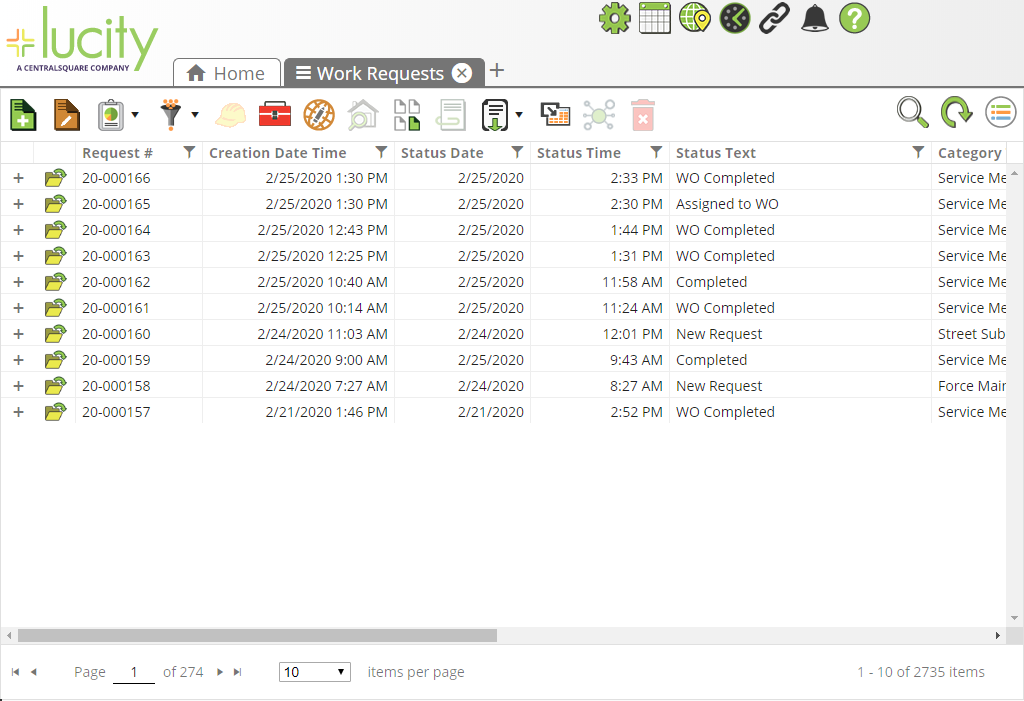1024x701 pixels.
Task: Show records on the map globe icon
Action: [x=317, y=114]
